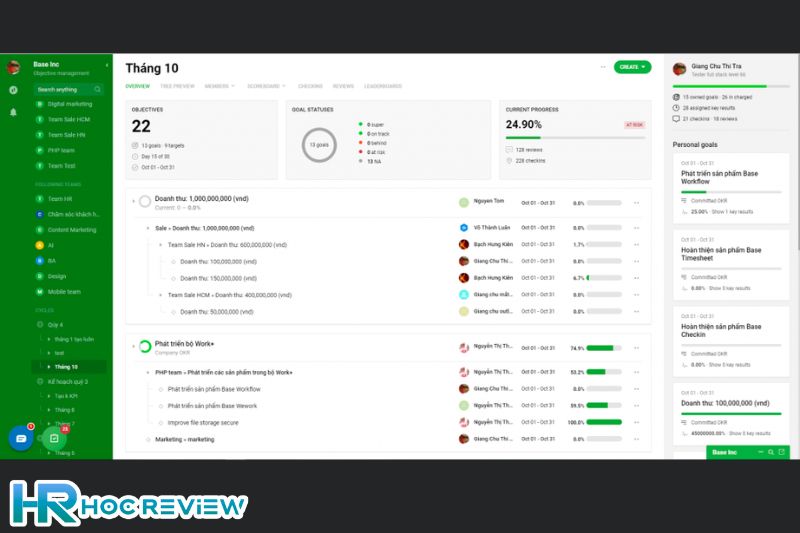Viewport: 800px width, 533px height.
Task: Toggle status circle of Phát triển bộ Work+
Action: coord(145,347)
